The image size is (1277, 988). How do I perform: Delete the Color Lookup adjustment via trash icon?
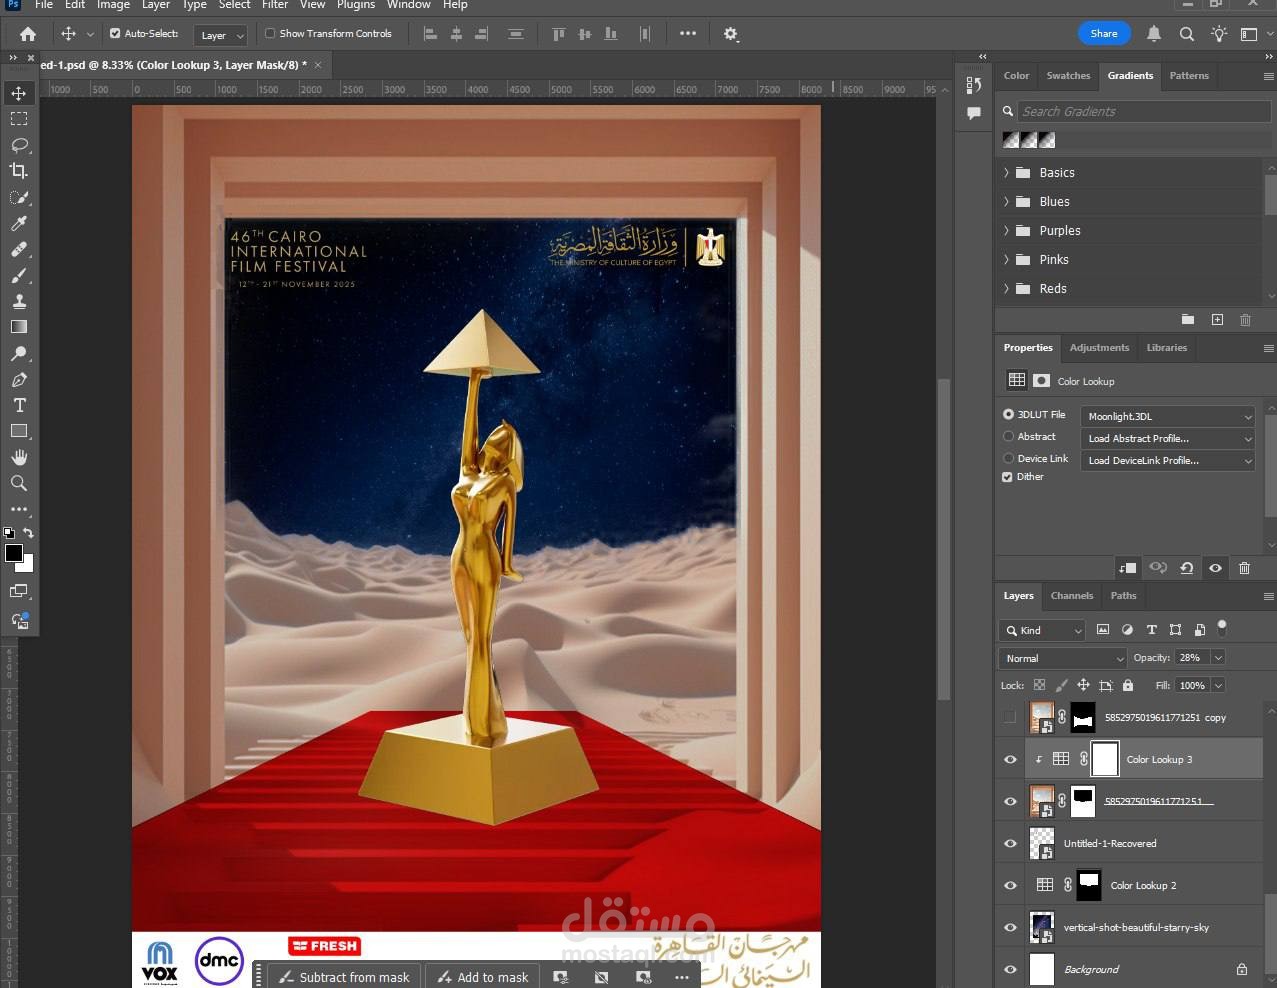[1244, 568]
